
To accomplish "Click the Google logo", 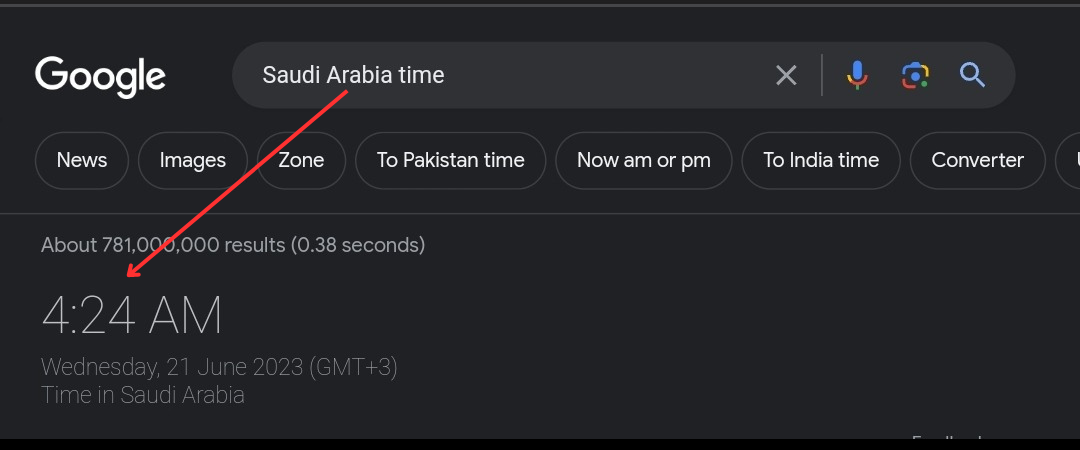I will tap(100, 76).
